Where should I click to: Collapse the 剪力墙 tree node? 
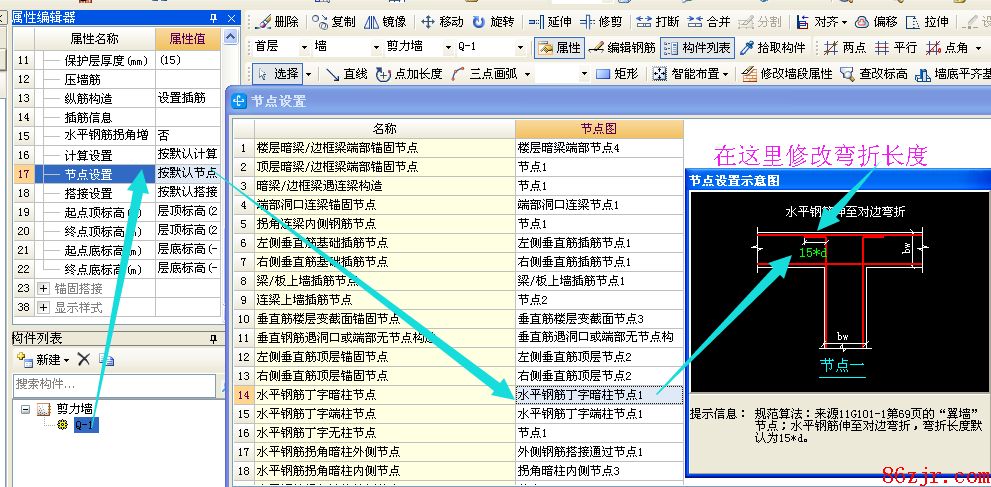click(25, 409)
